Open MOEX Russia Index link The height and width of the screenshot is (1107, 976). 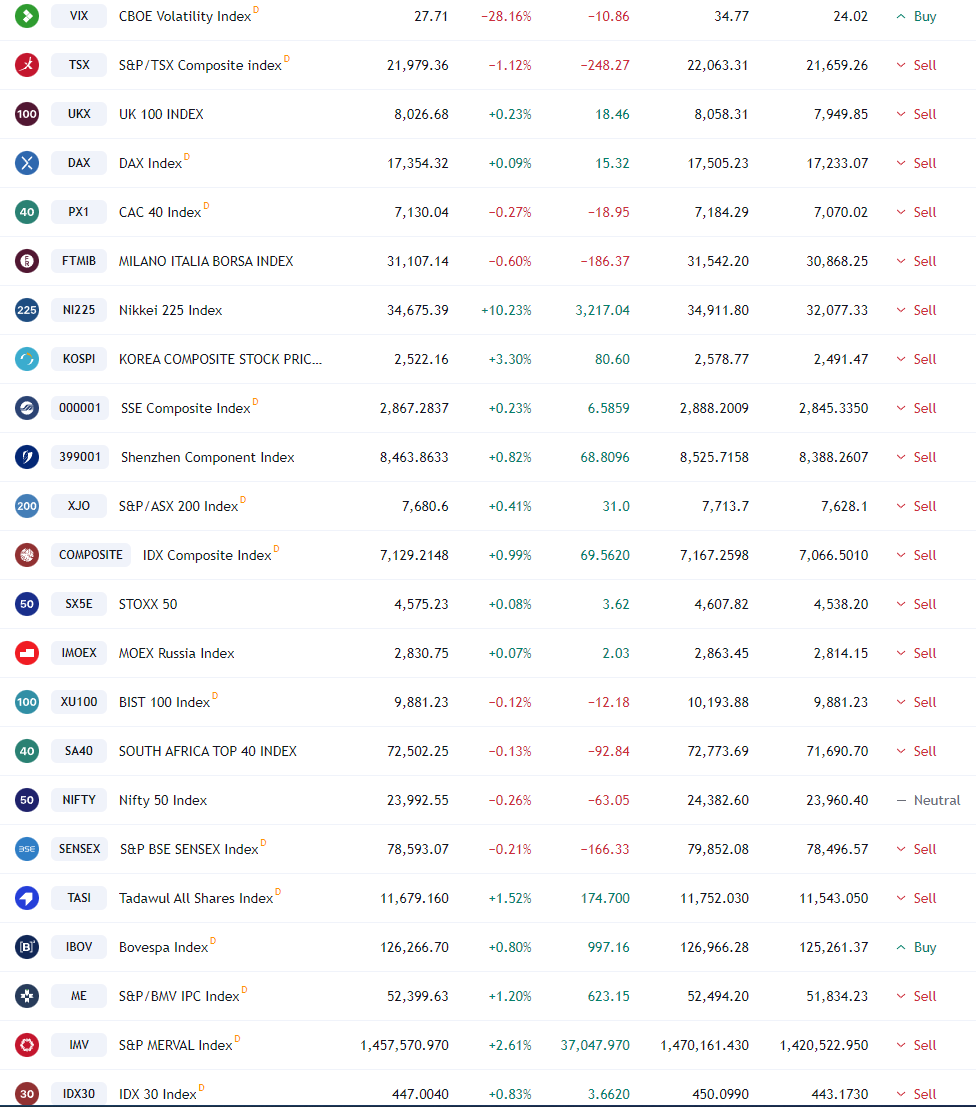(x=177, y=653)
